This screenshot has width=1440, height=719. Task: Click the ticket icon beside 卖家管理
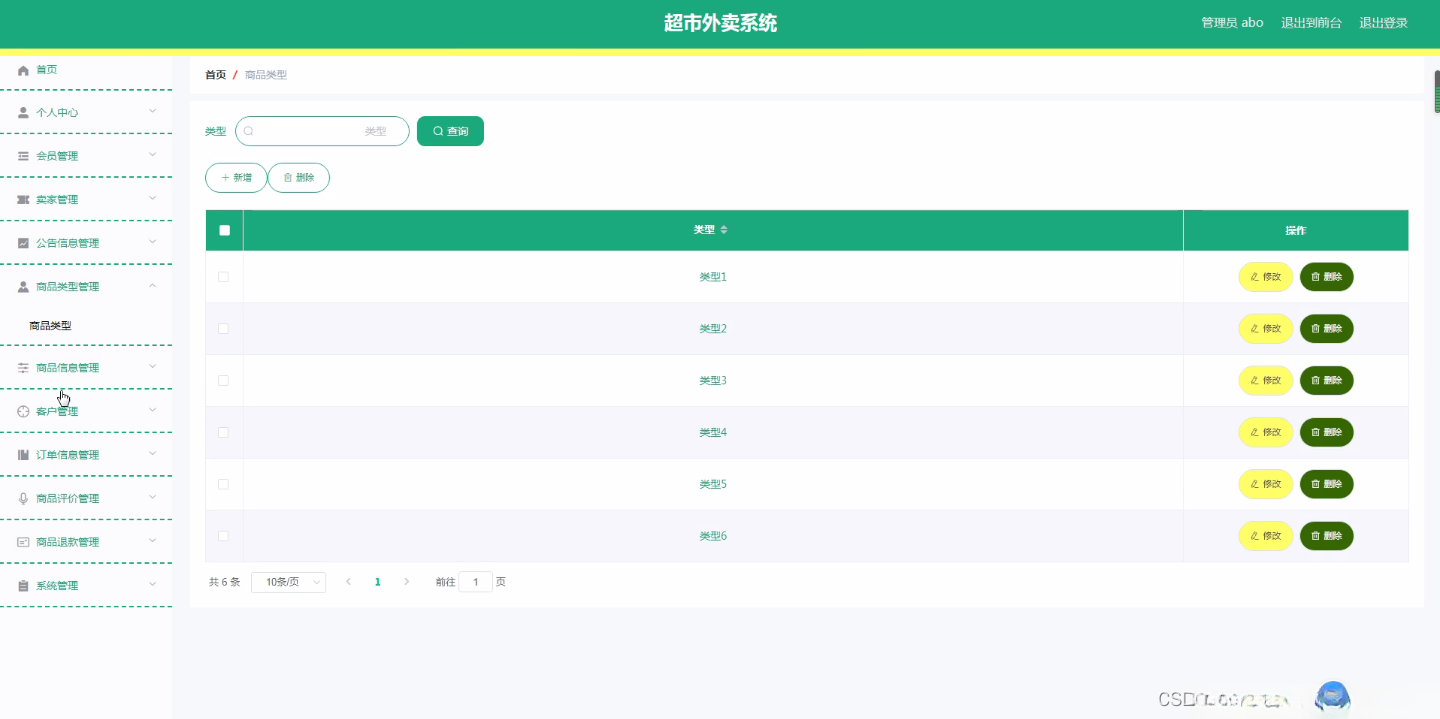point(23,200)
